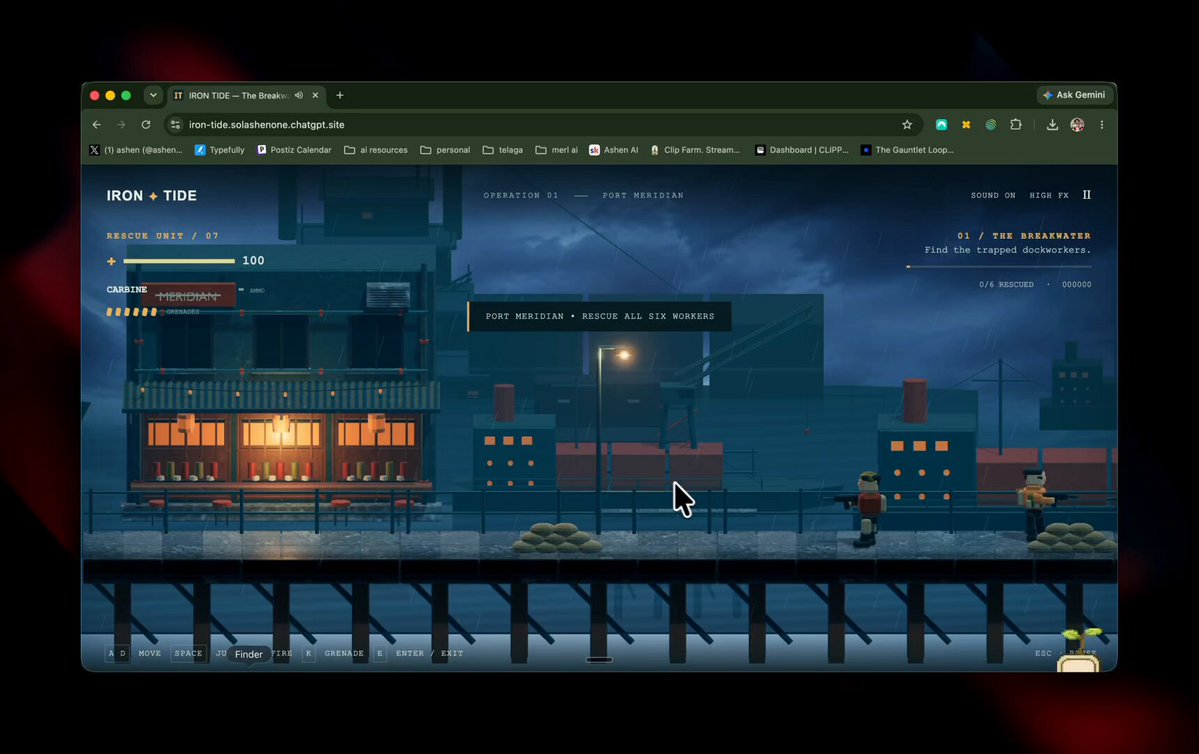
Task: Reload the page with the refresh icon
Action: coord(145,125)
